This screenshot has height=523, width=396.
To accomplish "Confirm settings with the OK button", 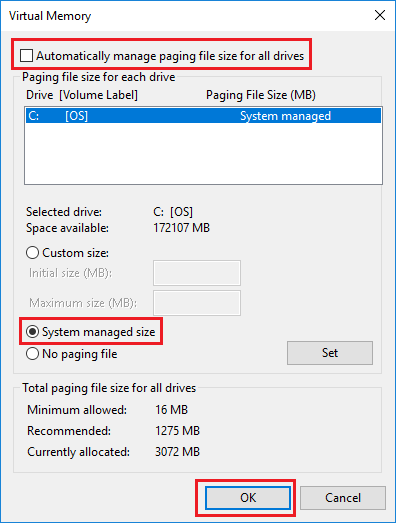I will [248, 498].
